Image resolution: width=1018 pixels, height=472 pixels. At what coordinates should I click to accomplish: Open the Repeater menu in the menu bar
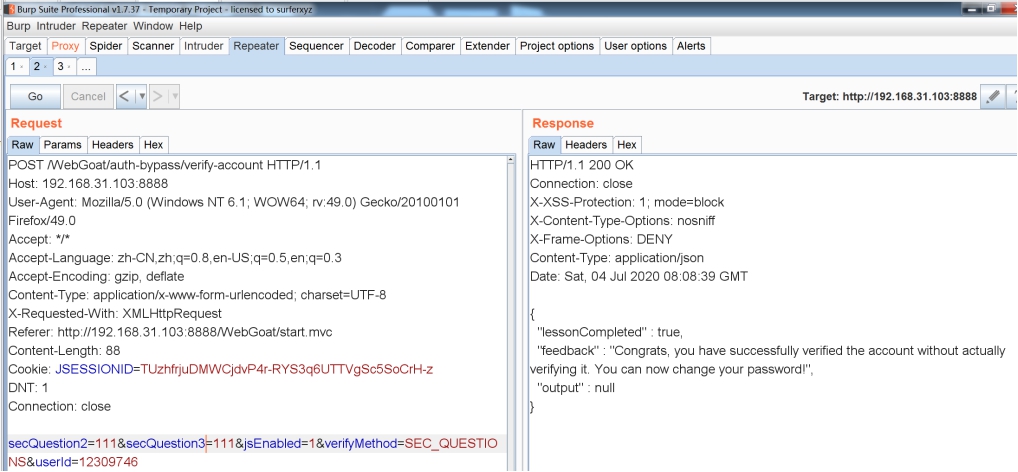[x=104, y=26]
